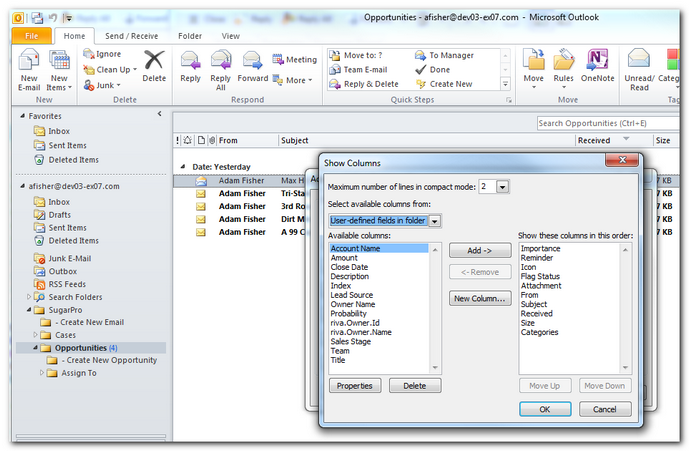Switch to the Send / Receive tab

click(131, 36)
